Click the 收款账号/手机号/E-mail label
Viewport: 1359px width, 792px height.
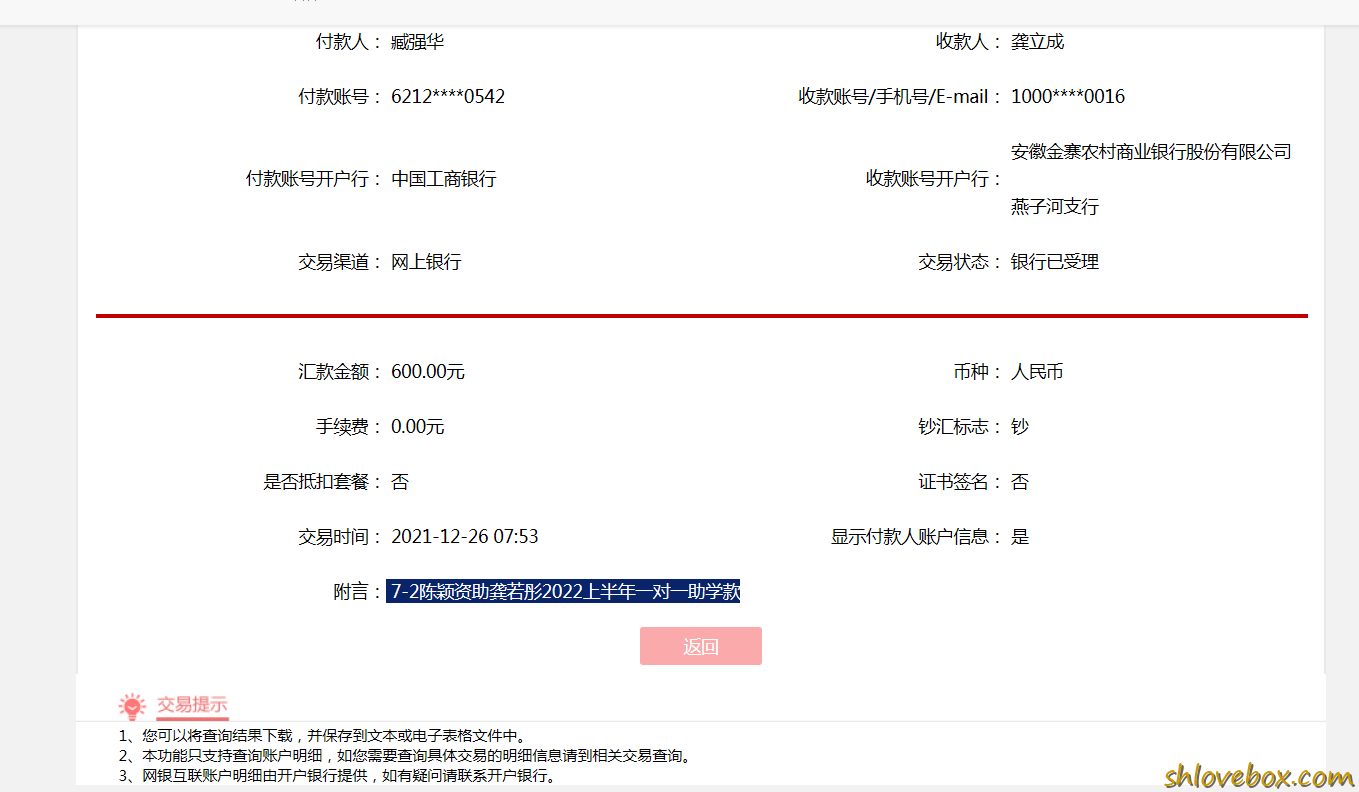pyautogui.click(x=900, y=97)
